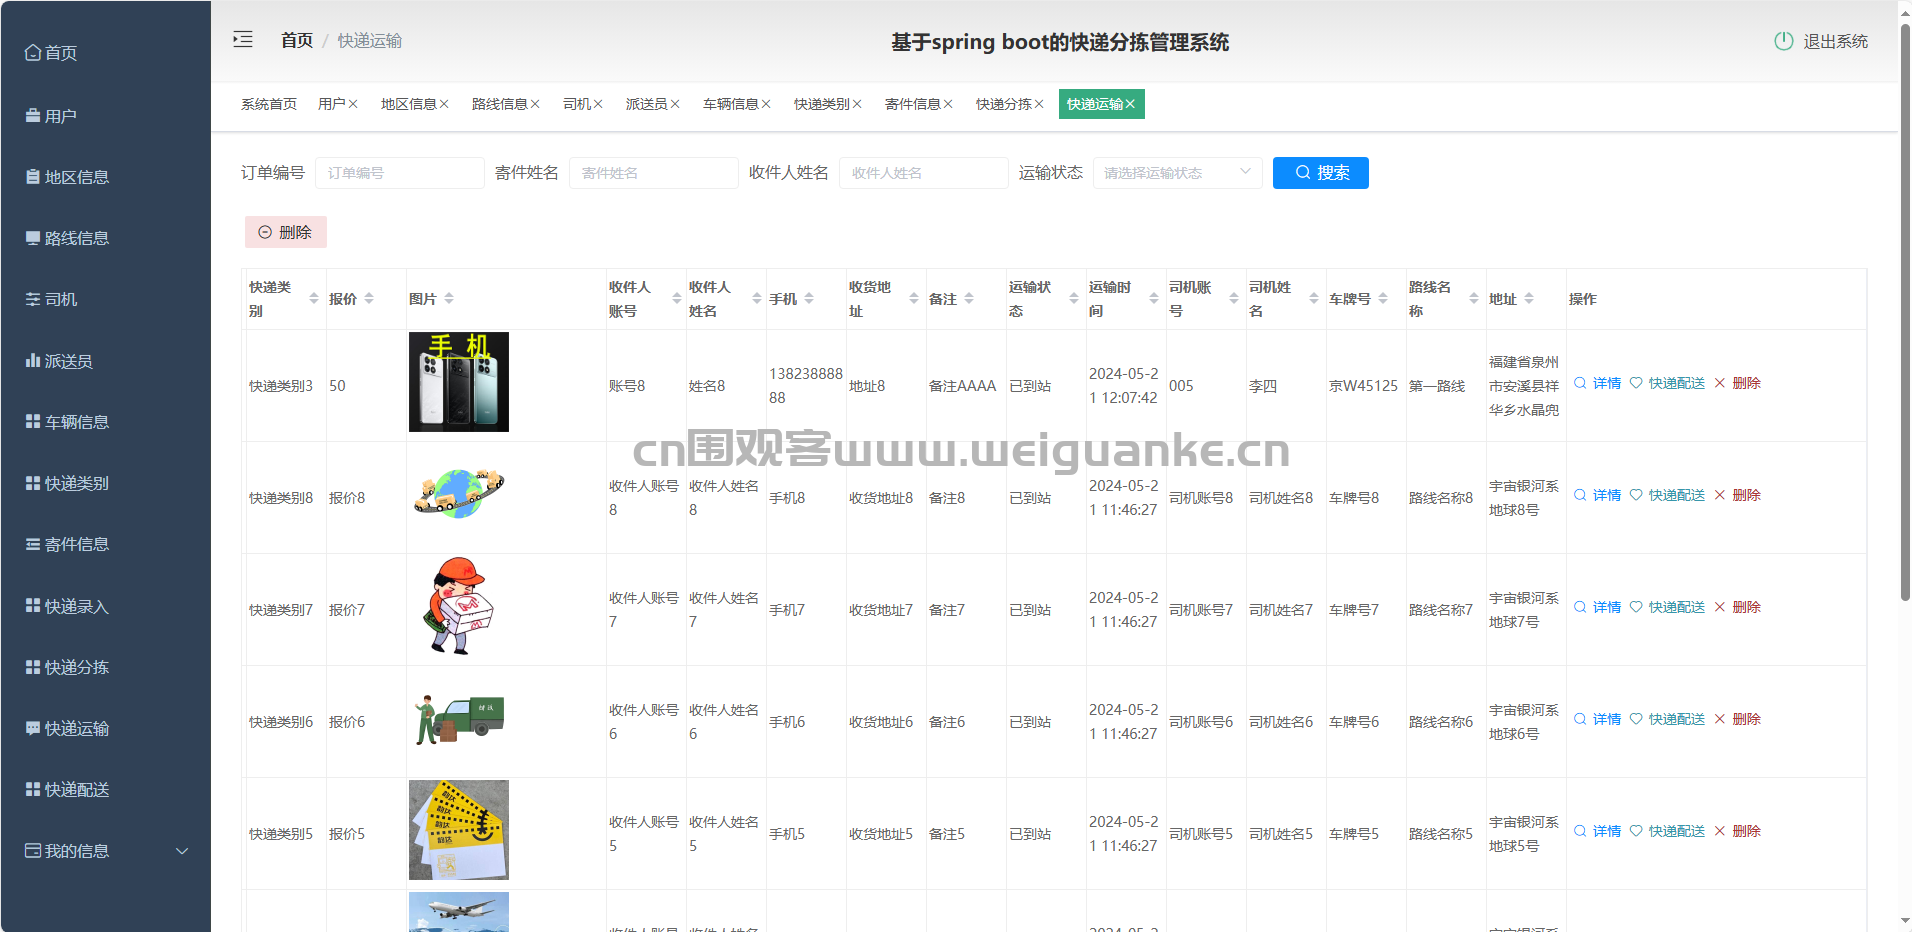This screenshot has width=1912, height=932.
Task: Open 详情 for the 快递类别3 row
Action: [1598, 384]
